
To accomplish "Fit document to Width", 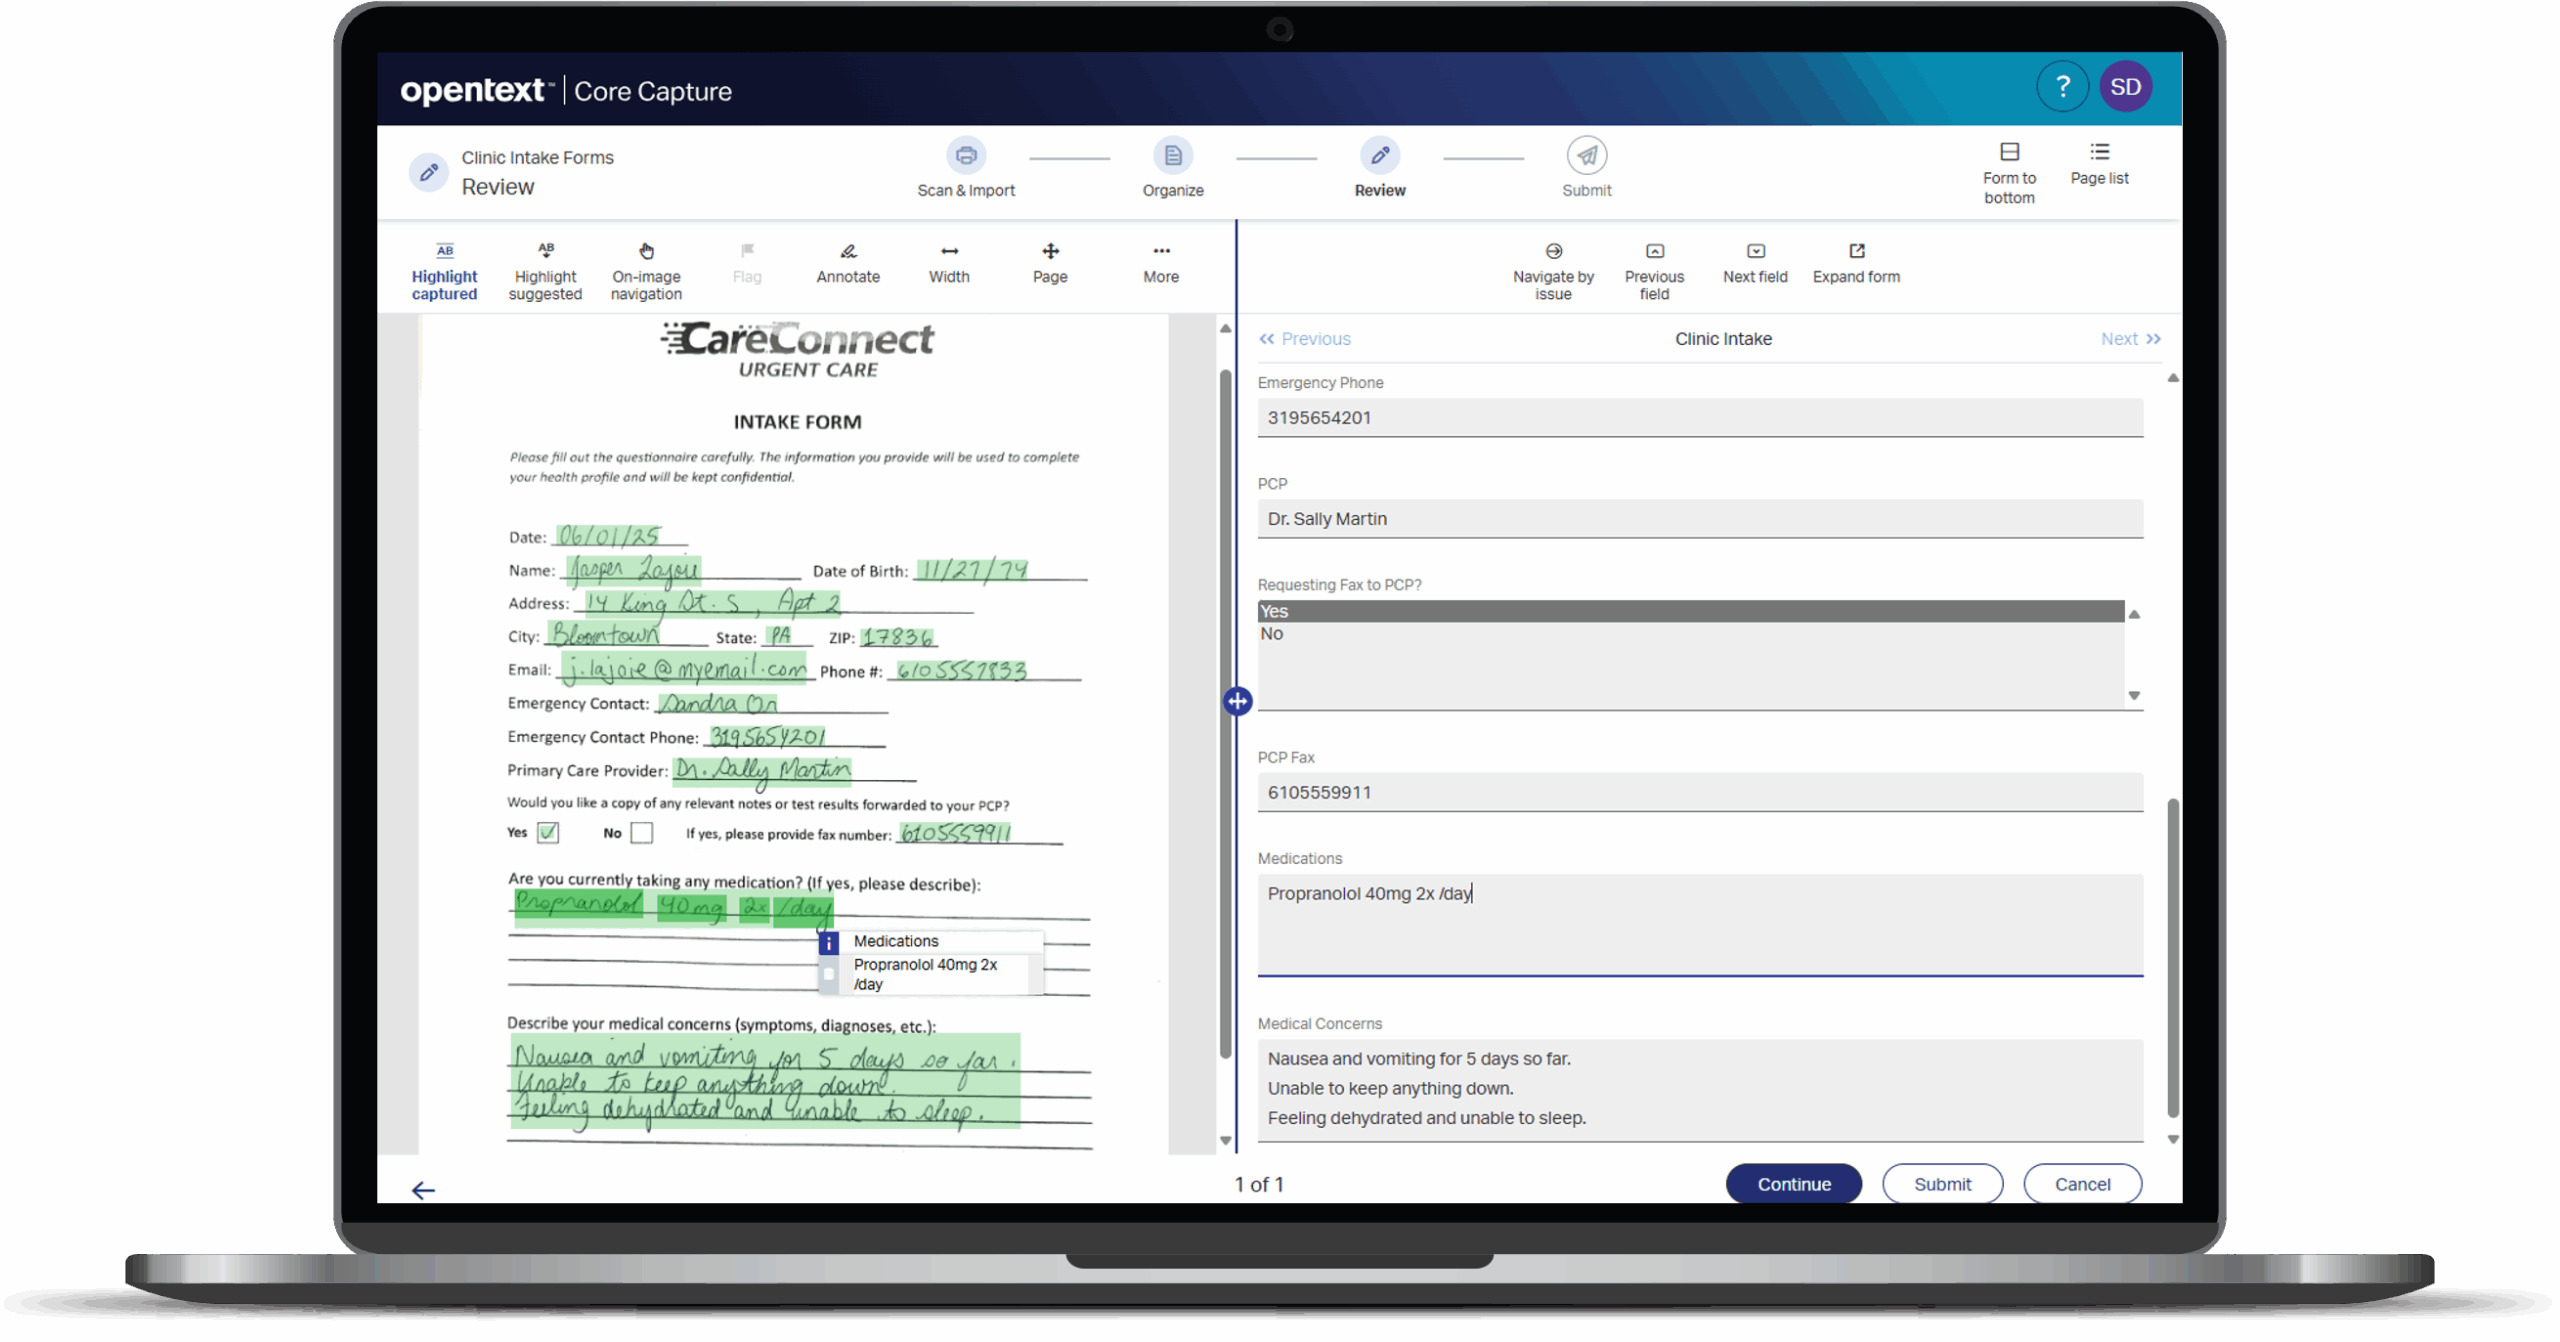I will [948, 264].
